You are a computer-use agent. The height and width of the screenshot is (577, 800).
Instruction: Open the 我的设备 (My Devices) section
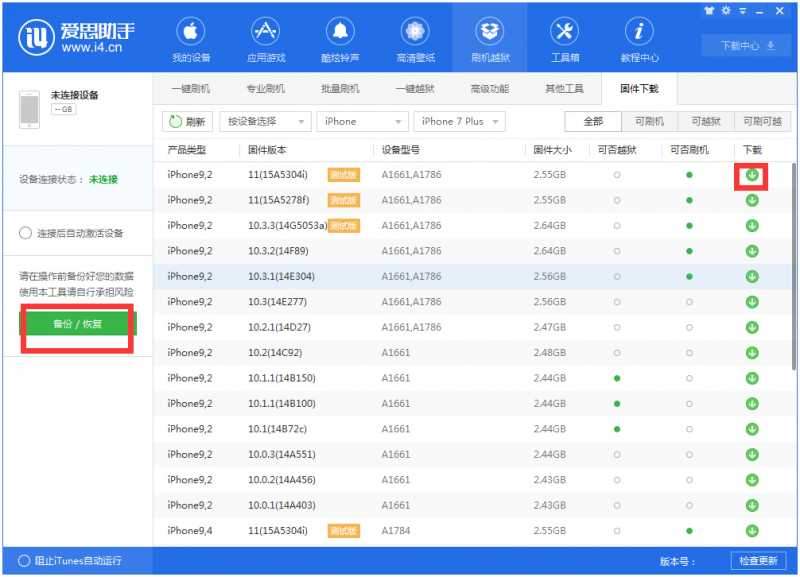(x=190, y=38)
